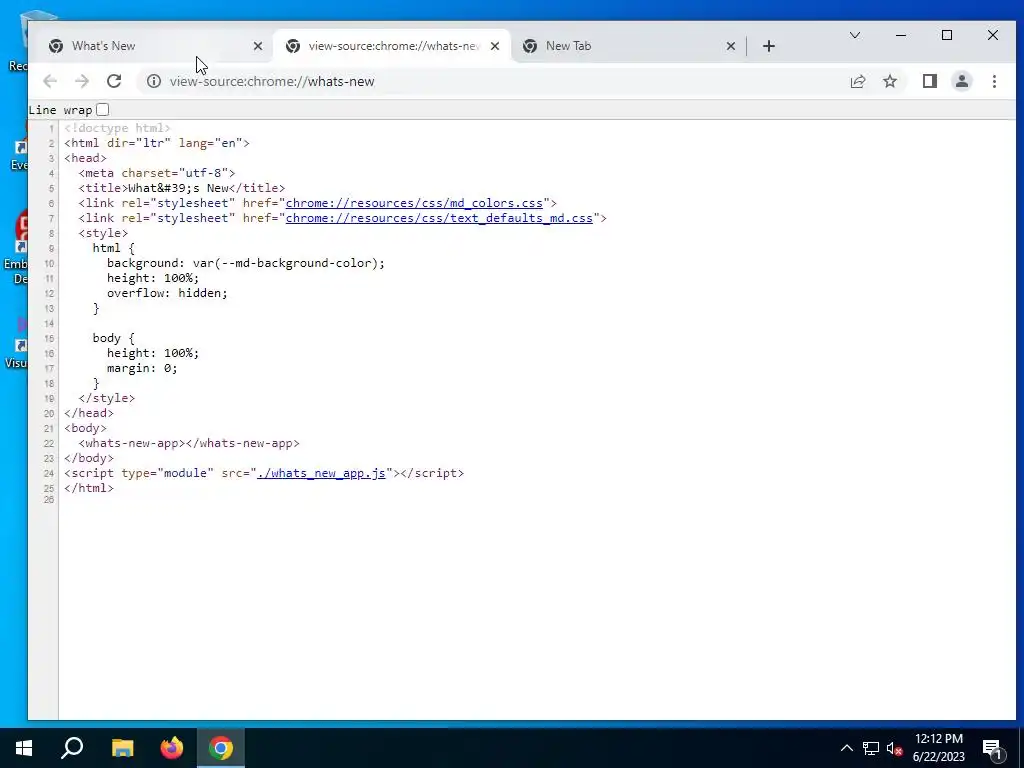Click the "overflow: hidden;" line

167,293
